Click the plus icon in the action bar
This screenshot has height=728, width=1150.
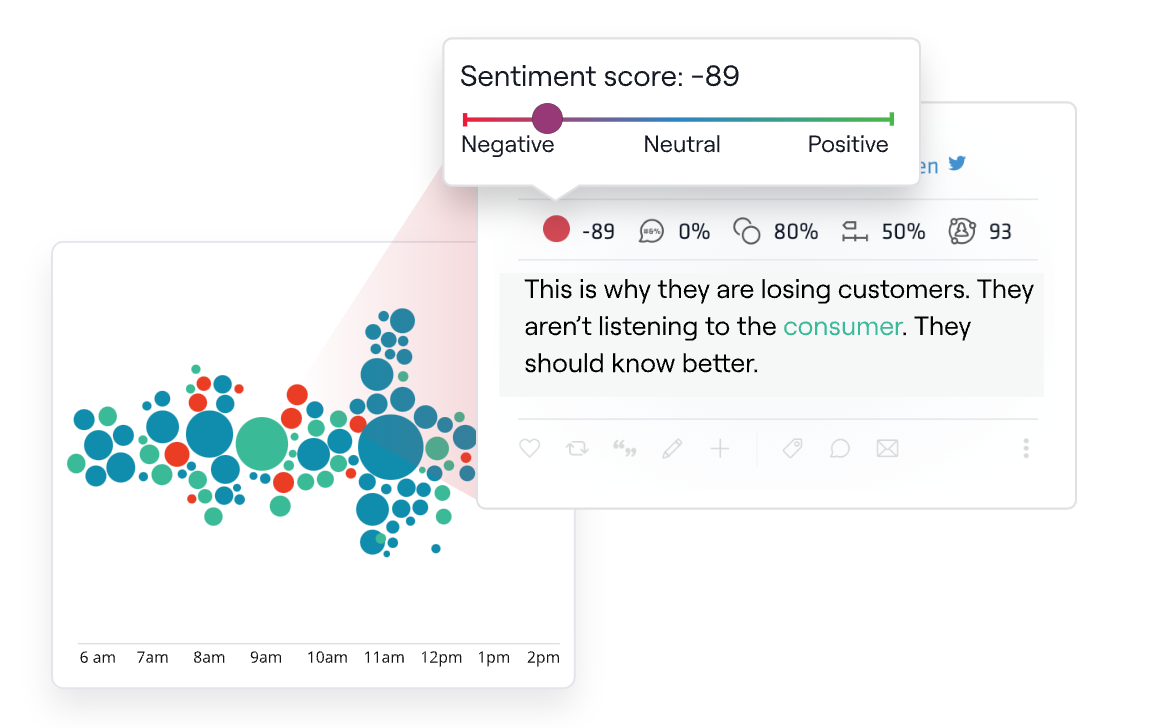pyautogui.click(x=720, y=448)
